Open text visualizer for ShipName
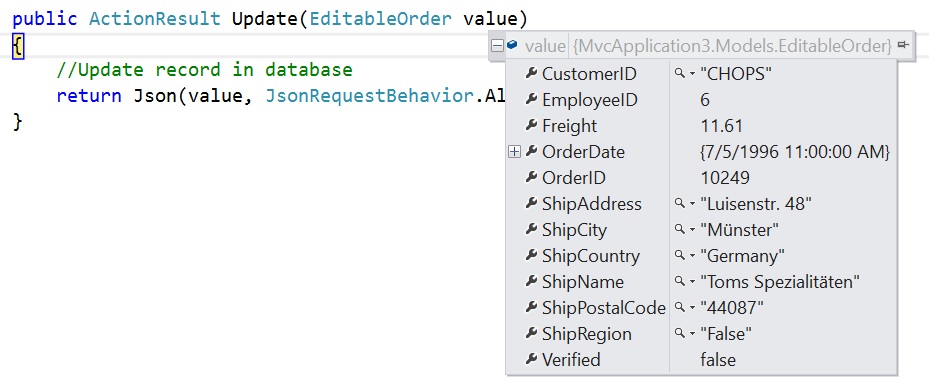Image resolution: width=929 pixels, height=391 pixels. coord(680,282)
